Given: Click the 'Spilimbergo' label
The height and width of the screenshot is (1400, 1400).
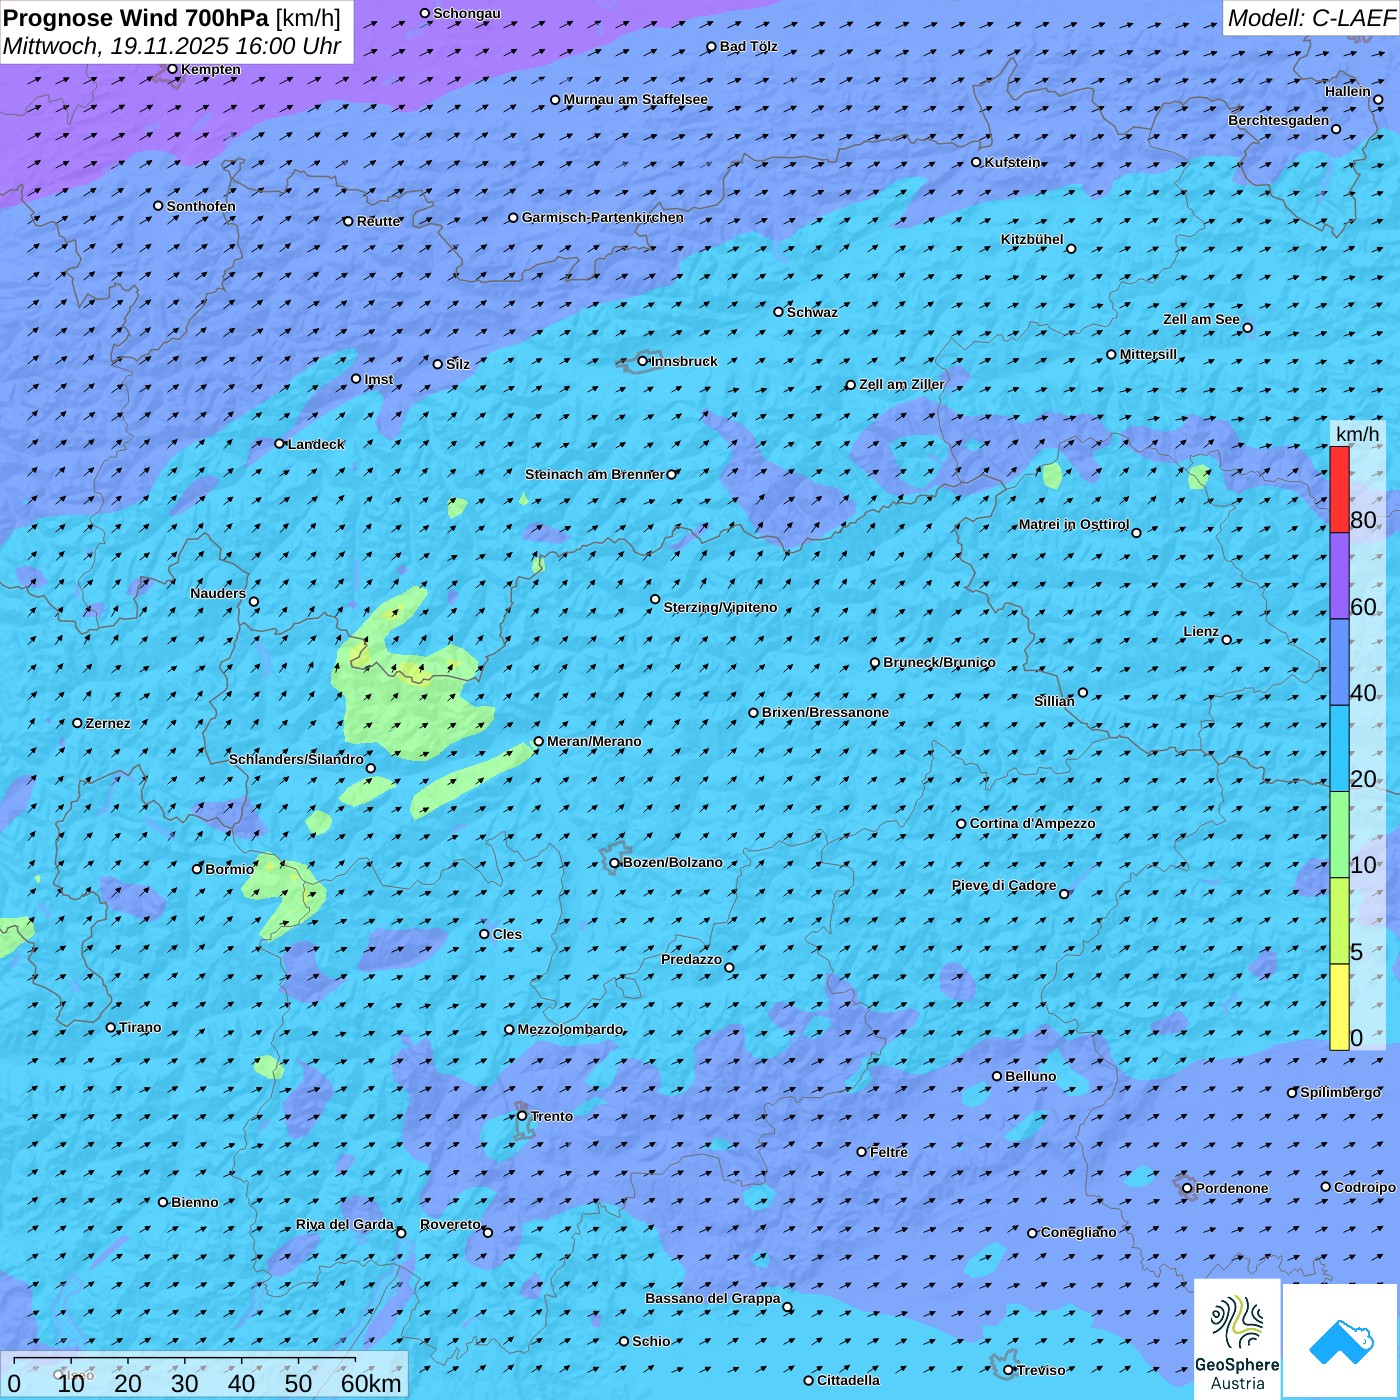Looking at the screenshot, I should coord(1340,1092).
